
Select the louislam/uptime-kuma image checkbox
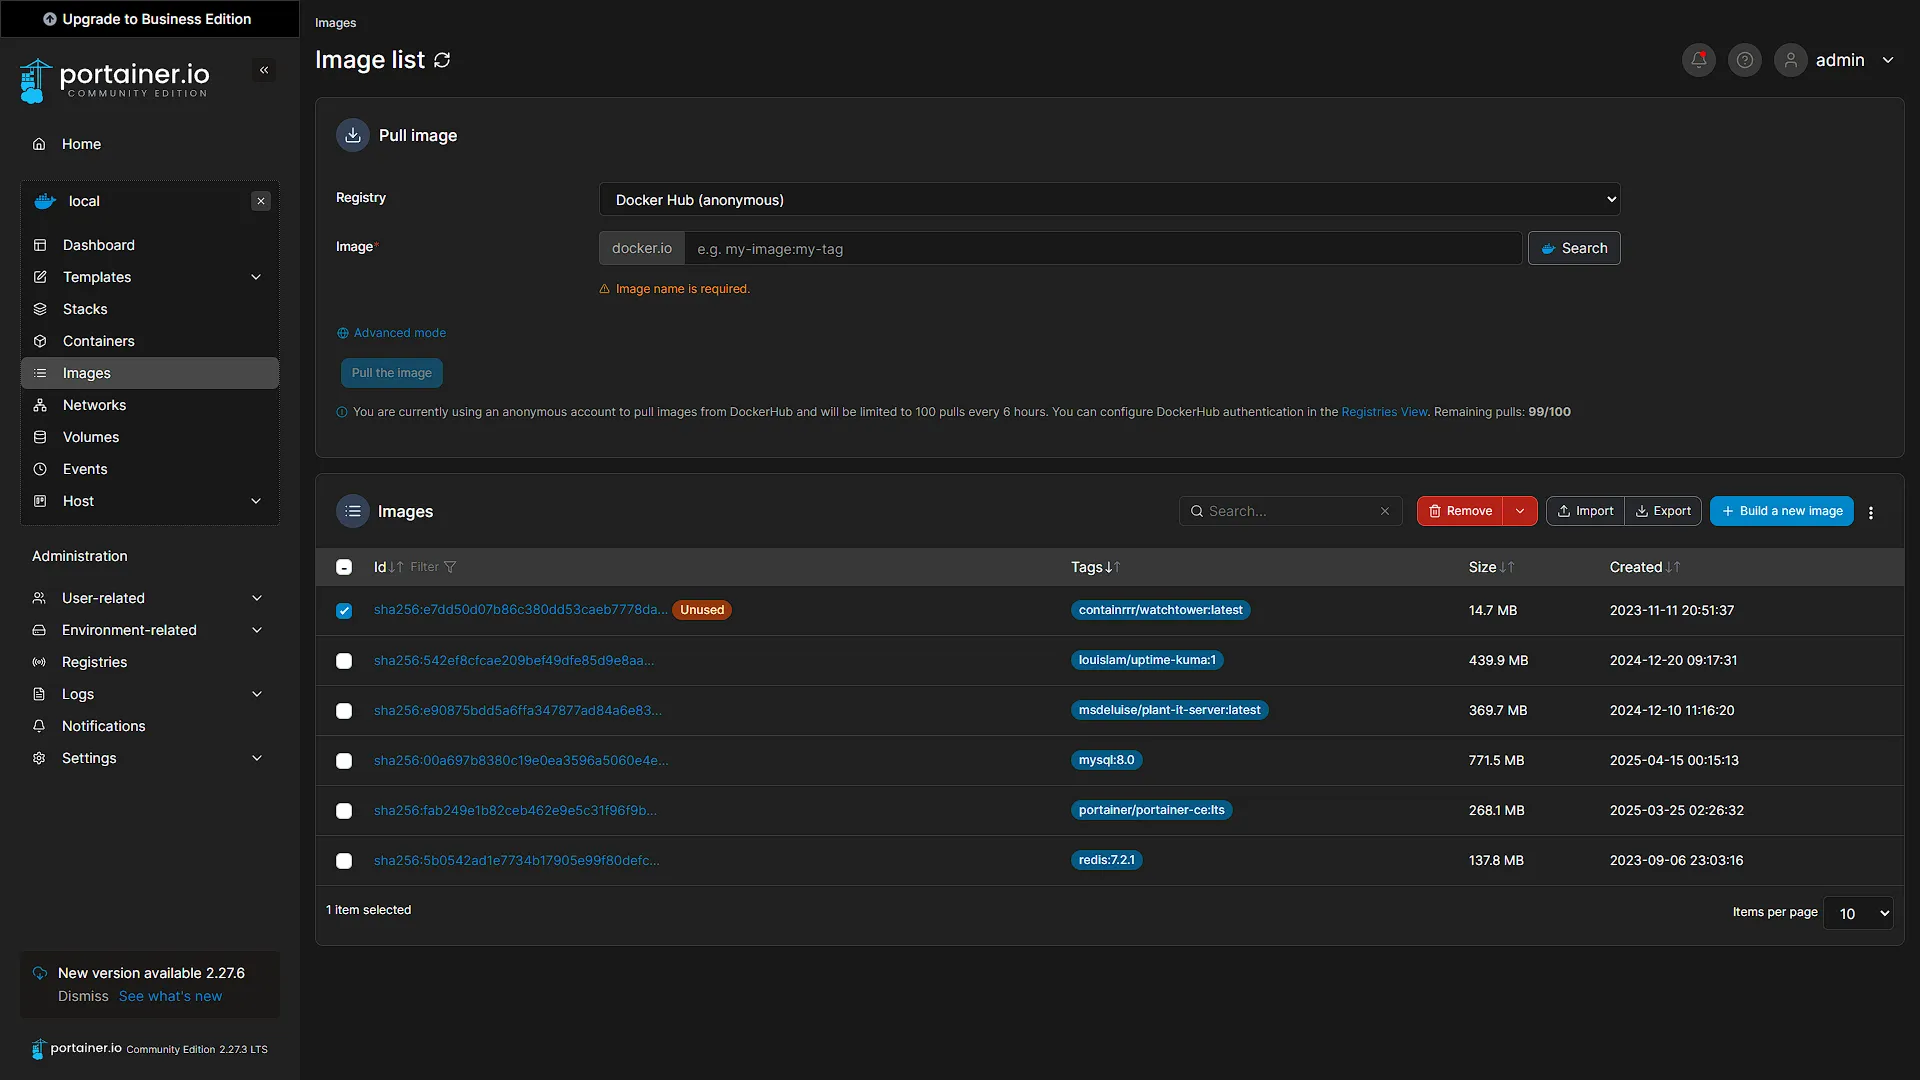click(344, 661)
